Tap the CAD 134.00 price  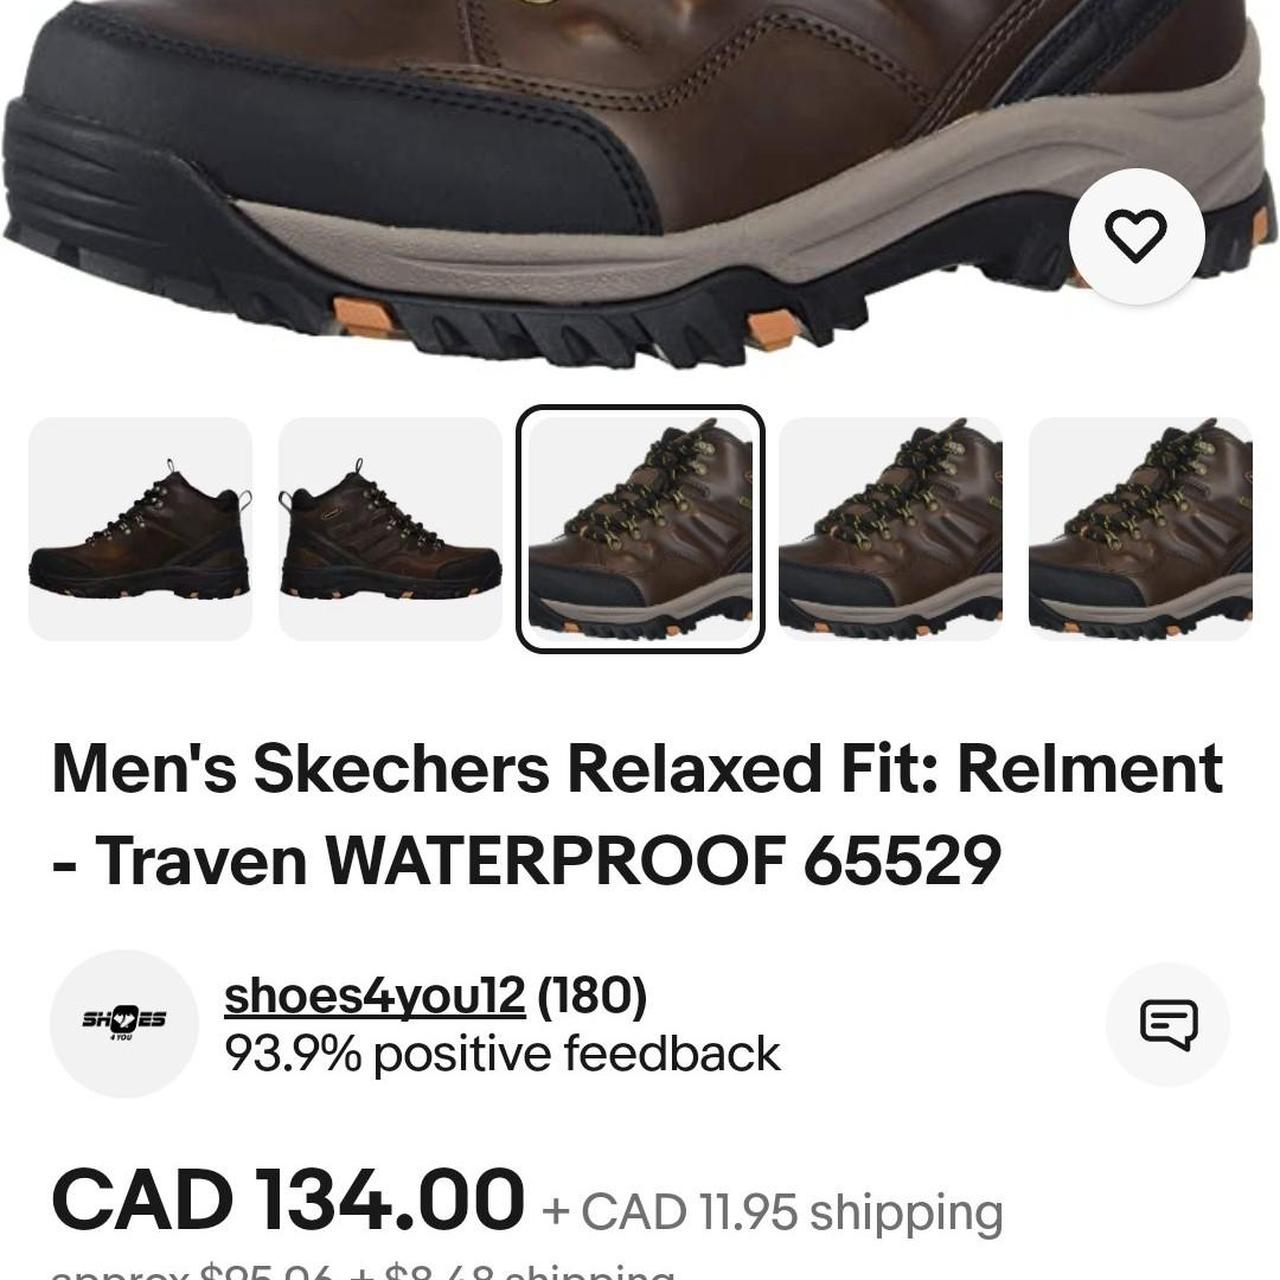pyautogui.click(x=288, y=1199)
